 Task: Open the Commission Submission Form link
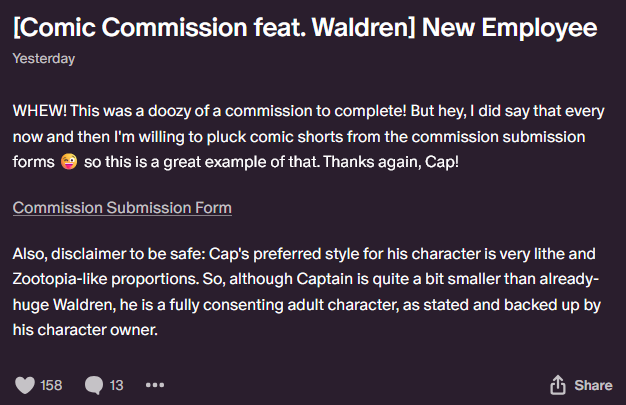coord(122,208)
